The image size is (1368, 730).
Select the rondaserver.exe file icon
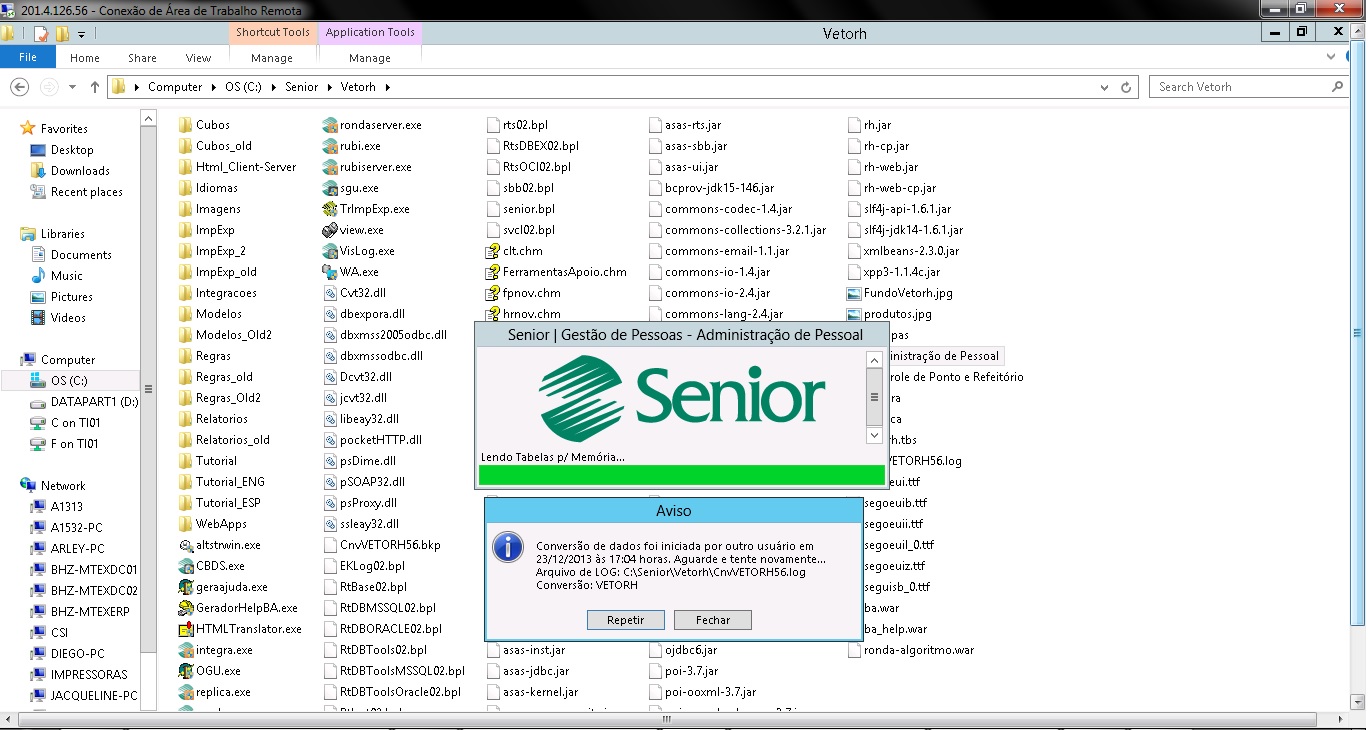tap(331, 125)
